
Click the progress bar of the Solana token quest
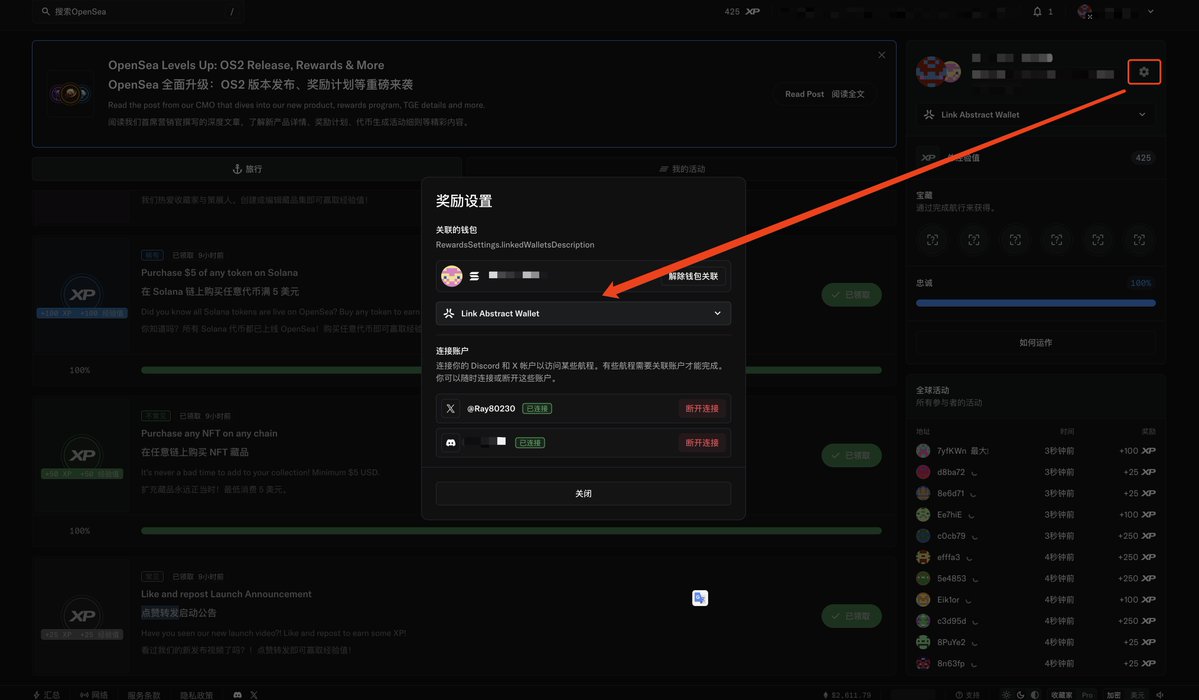[x=512, y=370]
